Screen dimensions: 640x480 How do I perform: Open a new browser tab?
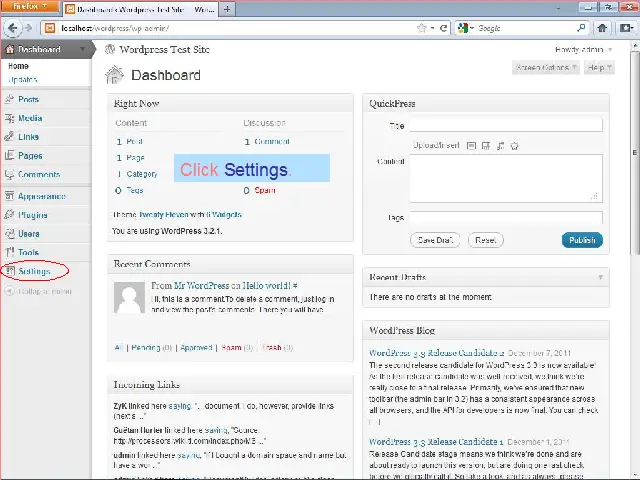click(229, 9)
